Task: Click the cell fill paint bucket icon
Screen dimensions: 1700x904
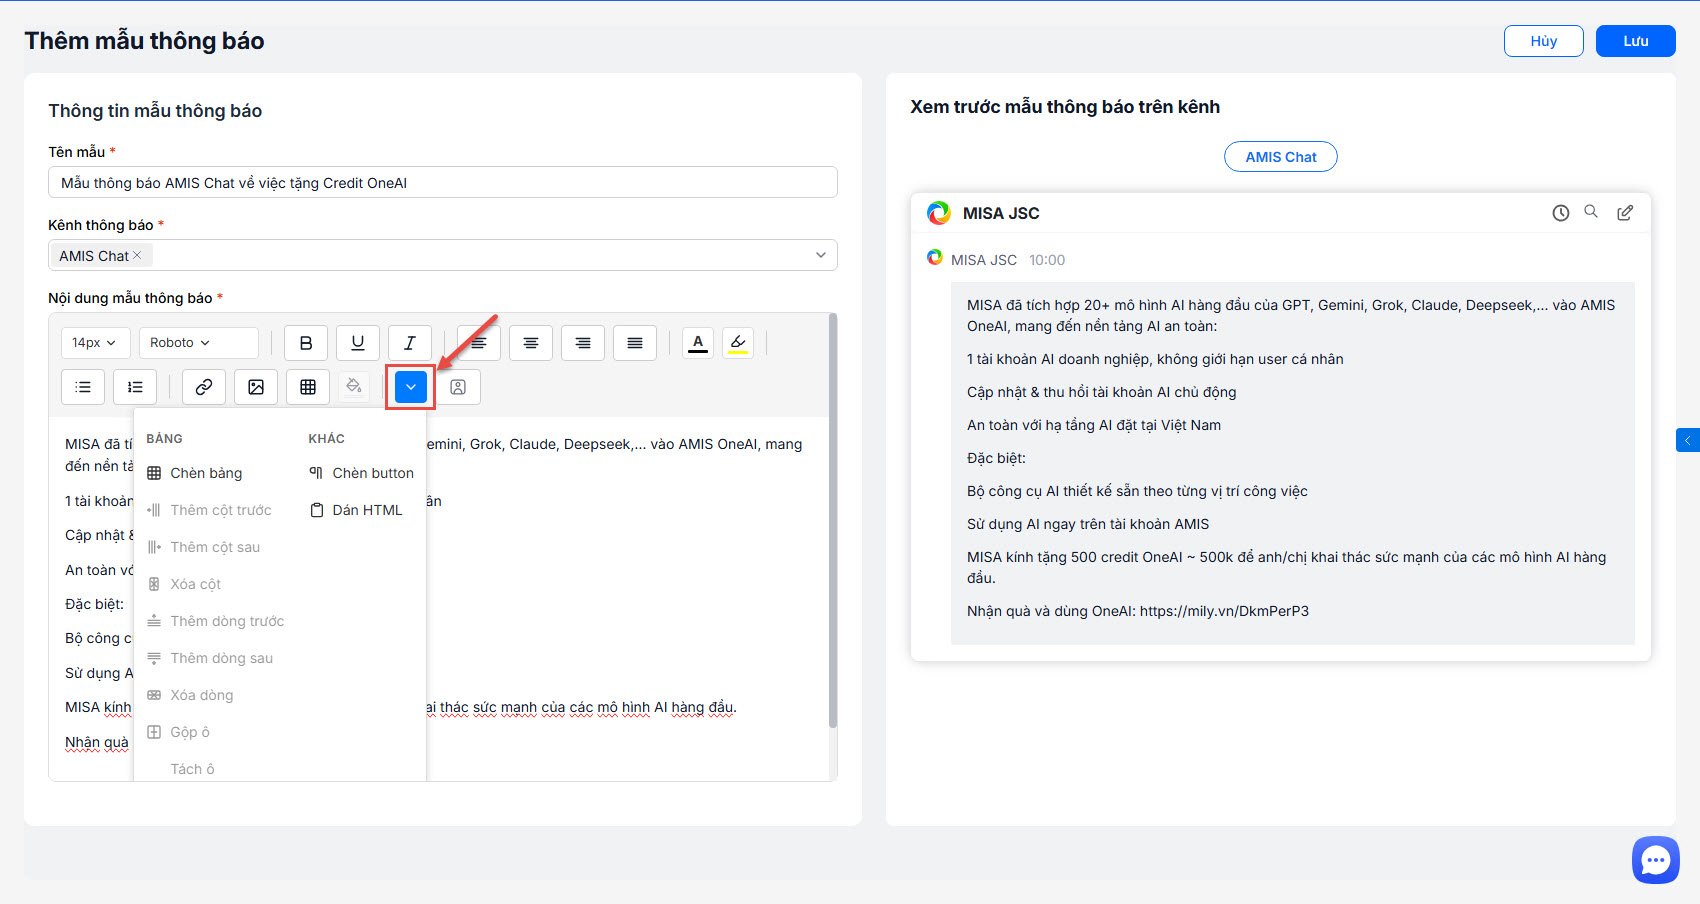Action: click(353, 387)
